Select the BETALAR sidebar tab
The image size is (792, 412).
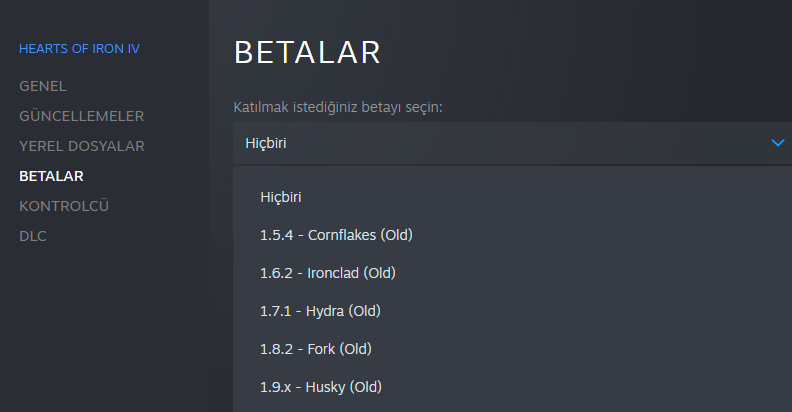51,176
